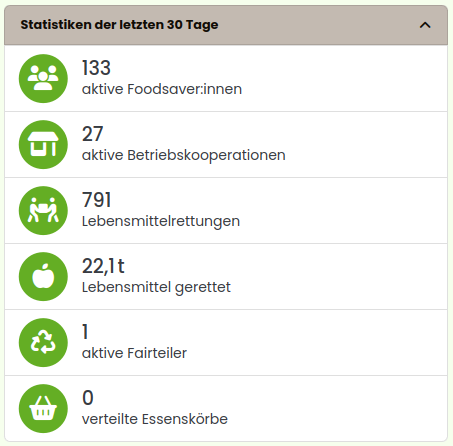Viewport: 453px width, 446px height.
Task: Click the active Foodsaver people group icon
Action: [43, 79]
